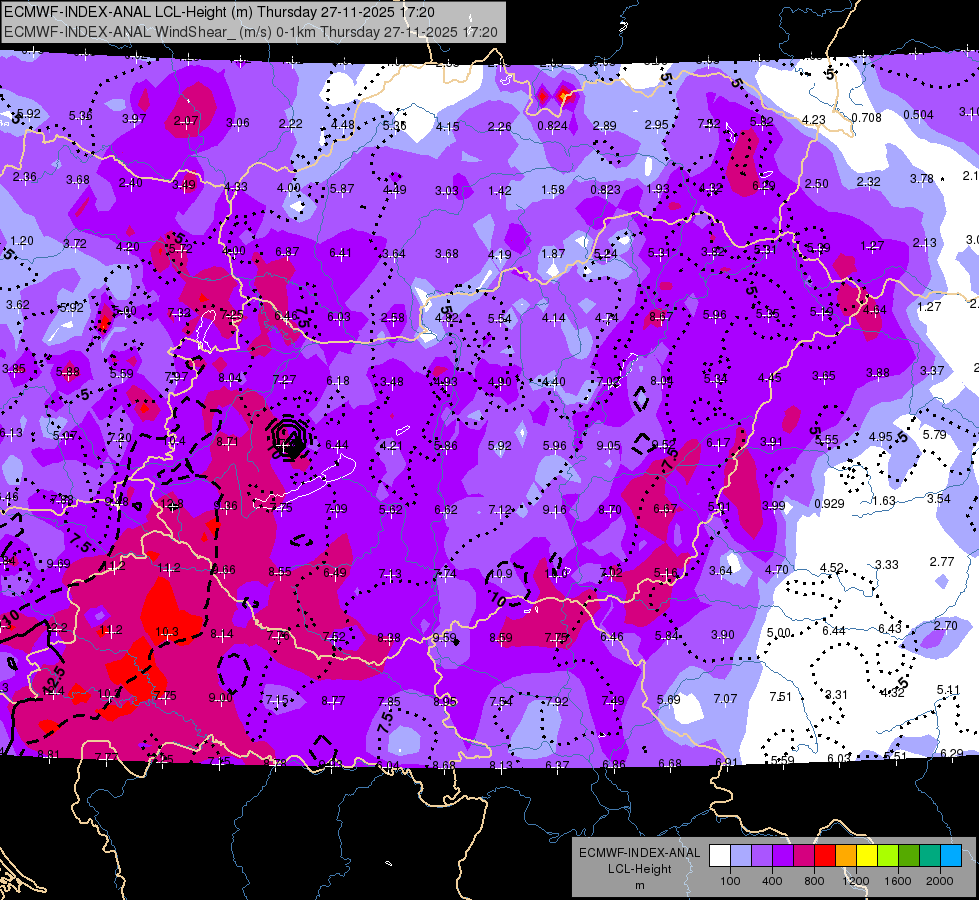Viewport: 979px width, 900px height.
Task: Click the wind shear value "8.77"
Action: [x=333, y=701]
